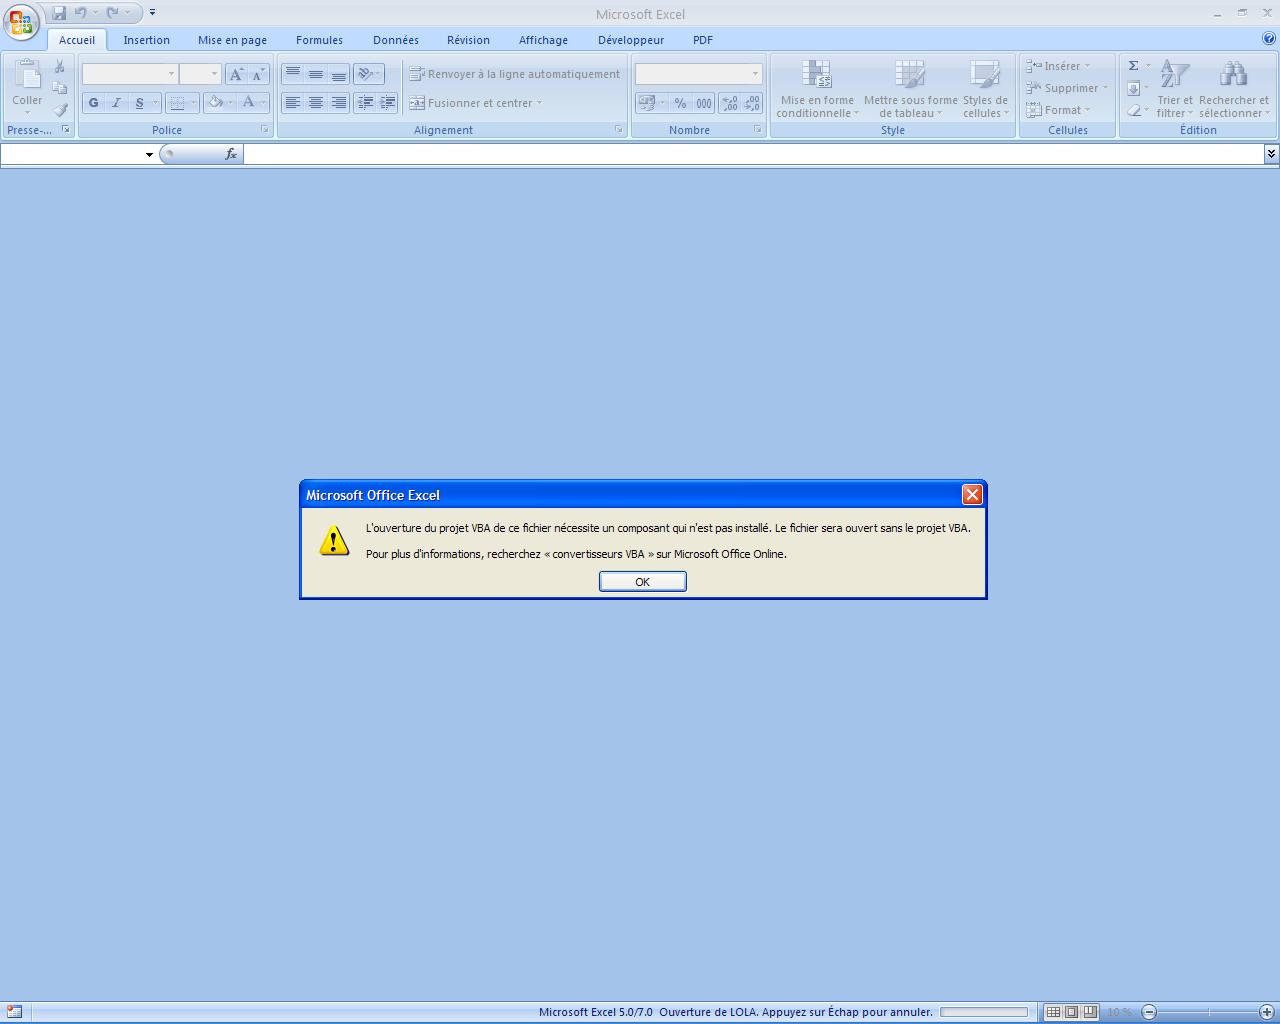
Task: Click the fill color paint bucket
Action: point(215,102)
